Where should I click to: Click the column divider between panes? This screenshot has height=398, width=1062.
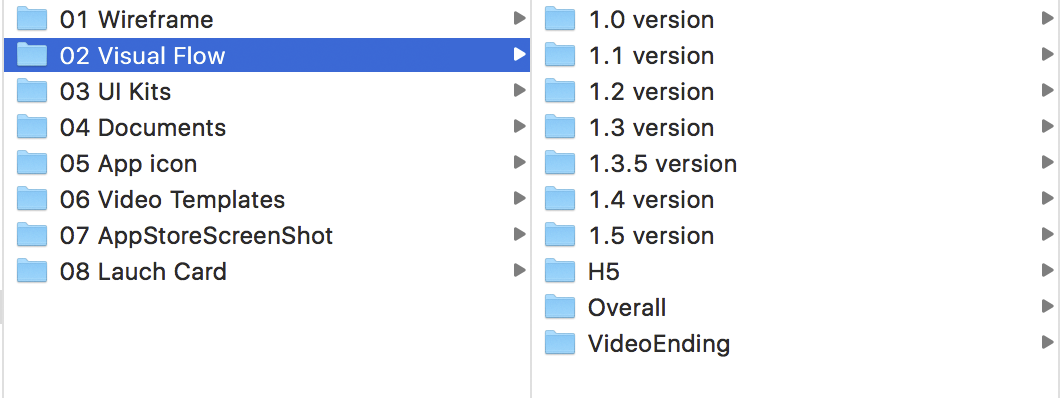(532, 199)
